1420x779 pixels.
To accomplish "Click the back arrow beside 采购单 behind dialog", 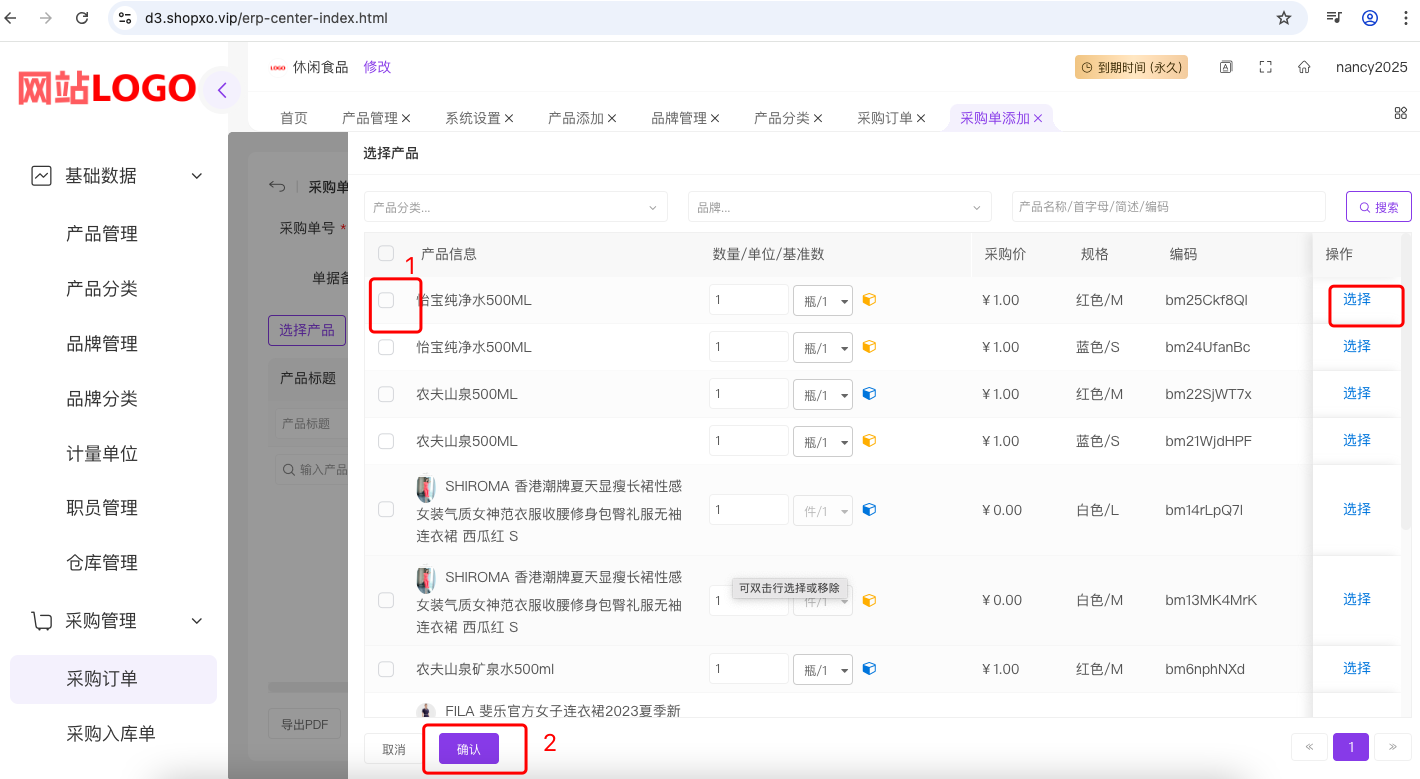I will (277, 187).
